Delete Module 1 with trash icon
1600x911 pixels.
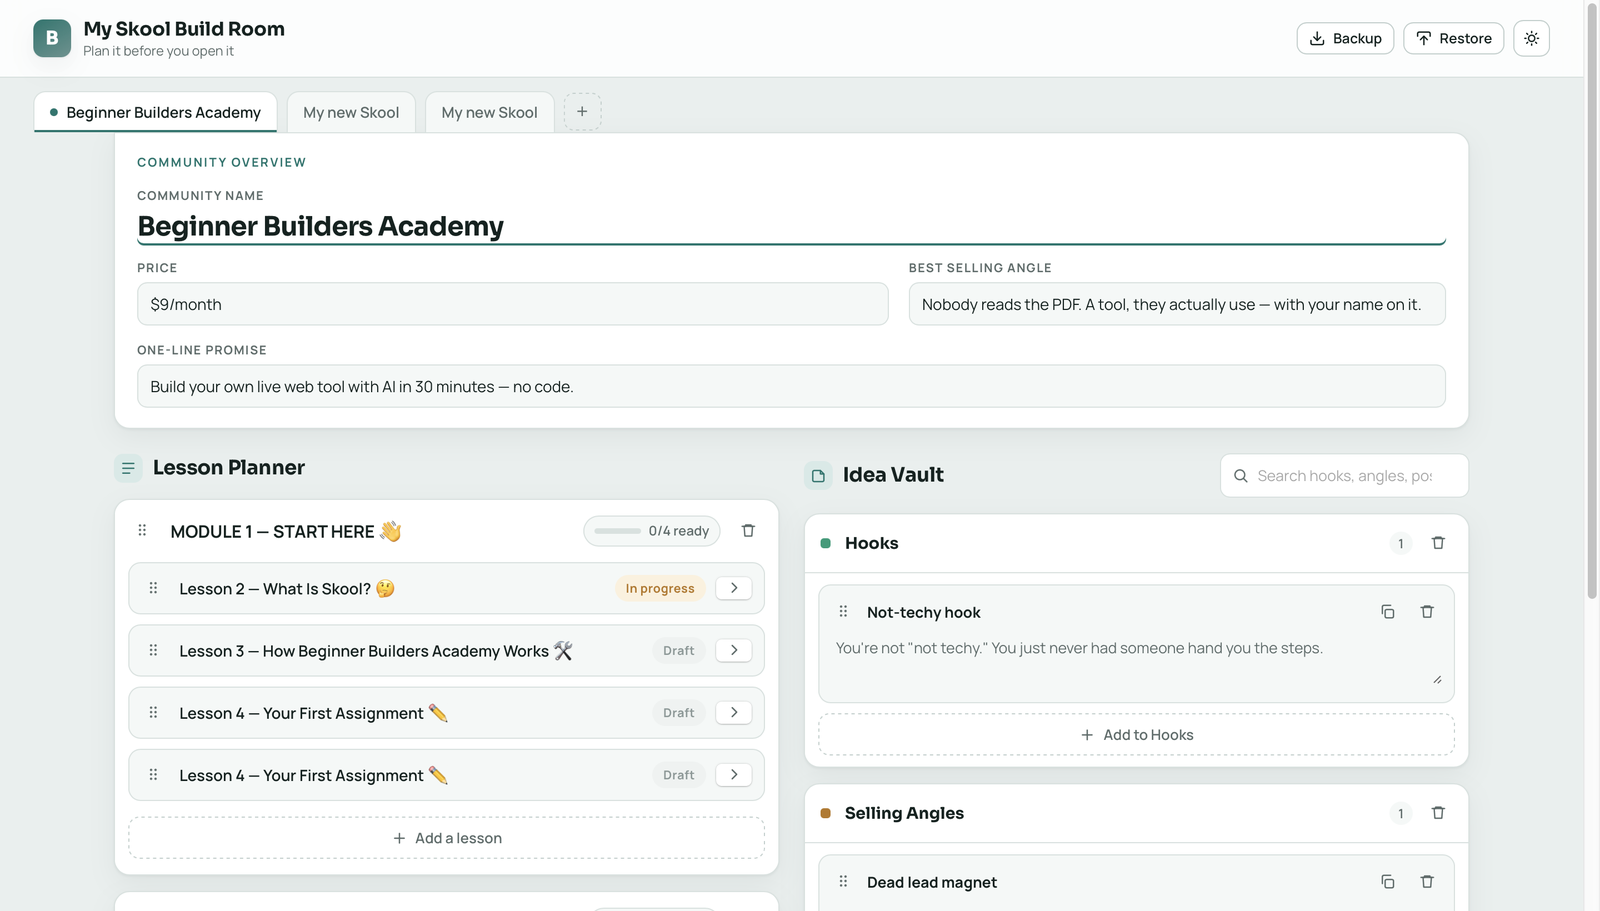point(748,531)
